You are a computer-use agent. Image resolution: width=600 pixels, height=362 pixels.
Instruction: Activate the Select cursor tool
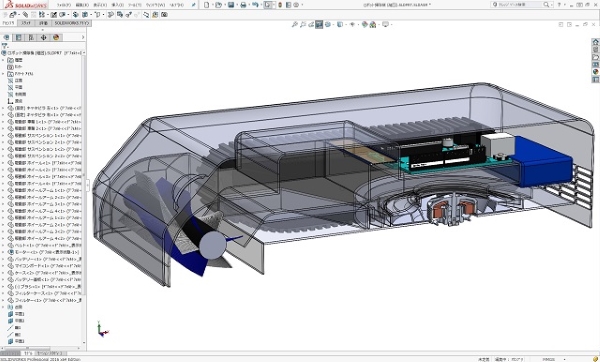point(268,5)
